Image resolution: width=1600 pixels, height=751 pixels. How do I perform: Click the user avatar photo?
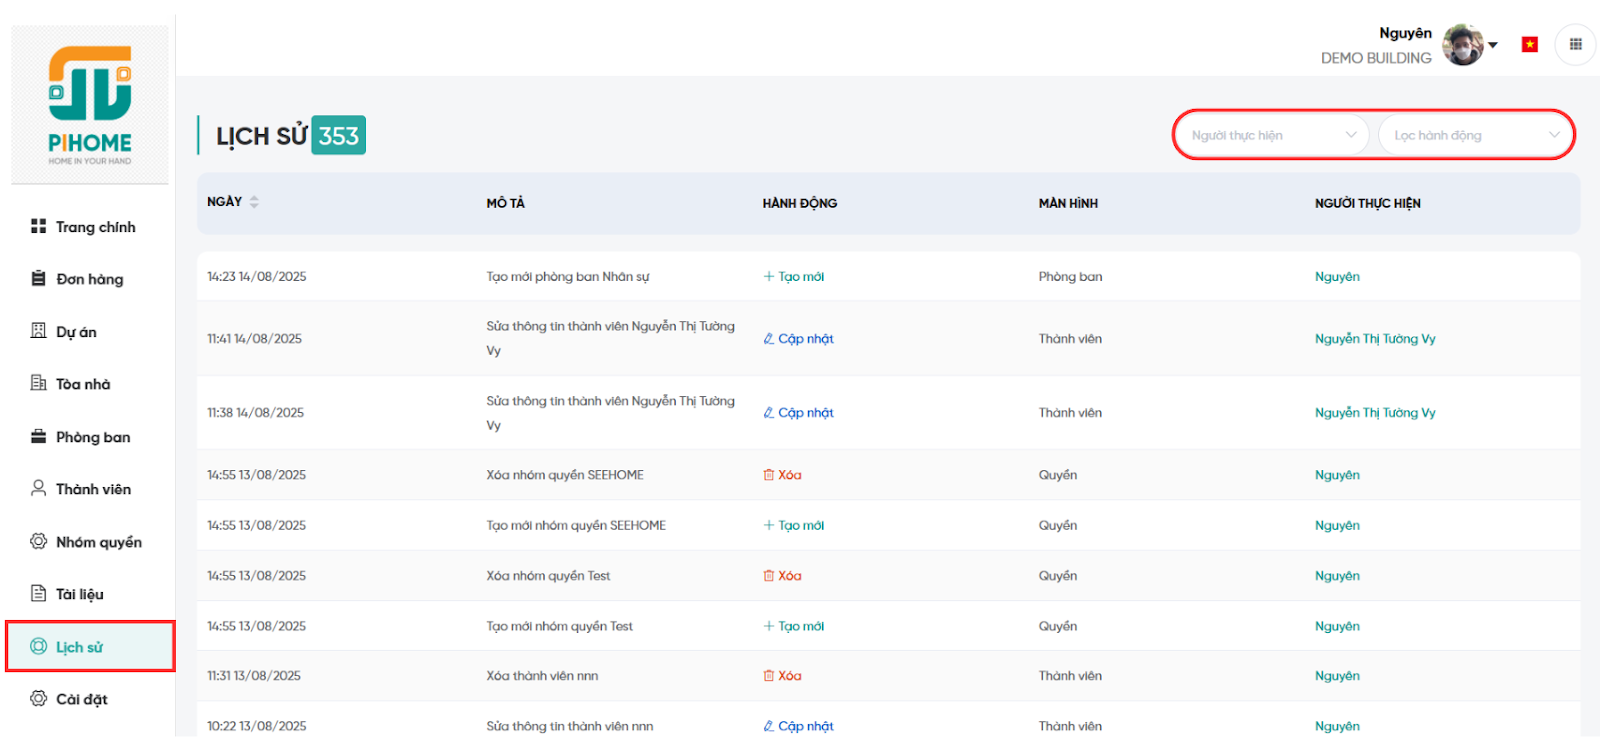point(1462,45)
